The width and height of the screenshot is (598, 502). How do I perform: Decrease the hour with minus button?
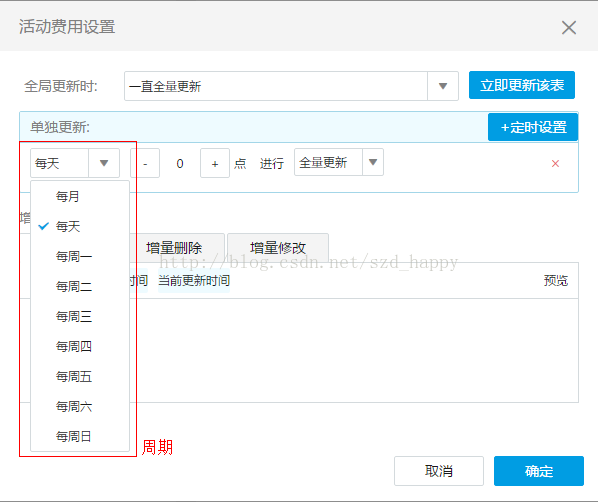[x=145, y=163]
